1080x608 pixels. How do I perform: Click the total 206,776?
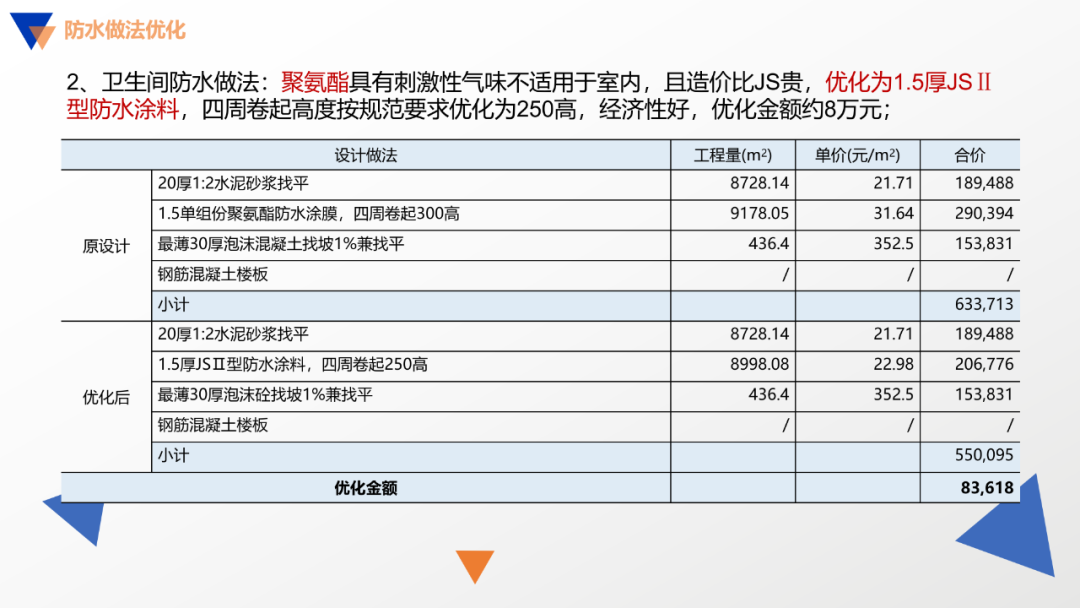tap(984, 364)
